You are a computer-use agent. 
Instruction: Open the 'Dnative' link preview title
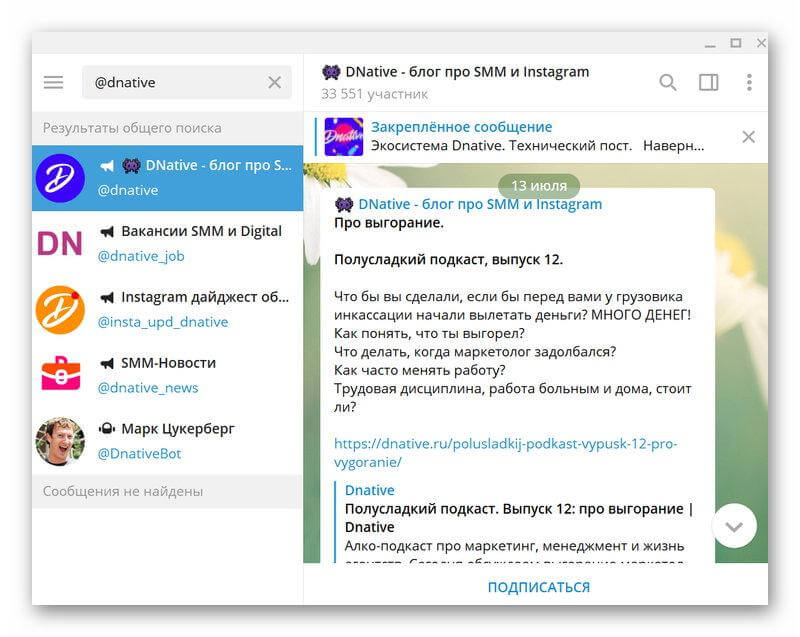pyautogui.click(x=369, y=490)
